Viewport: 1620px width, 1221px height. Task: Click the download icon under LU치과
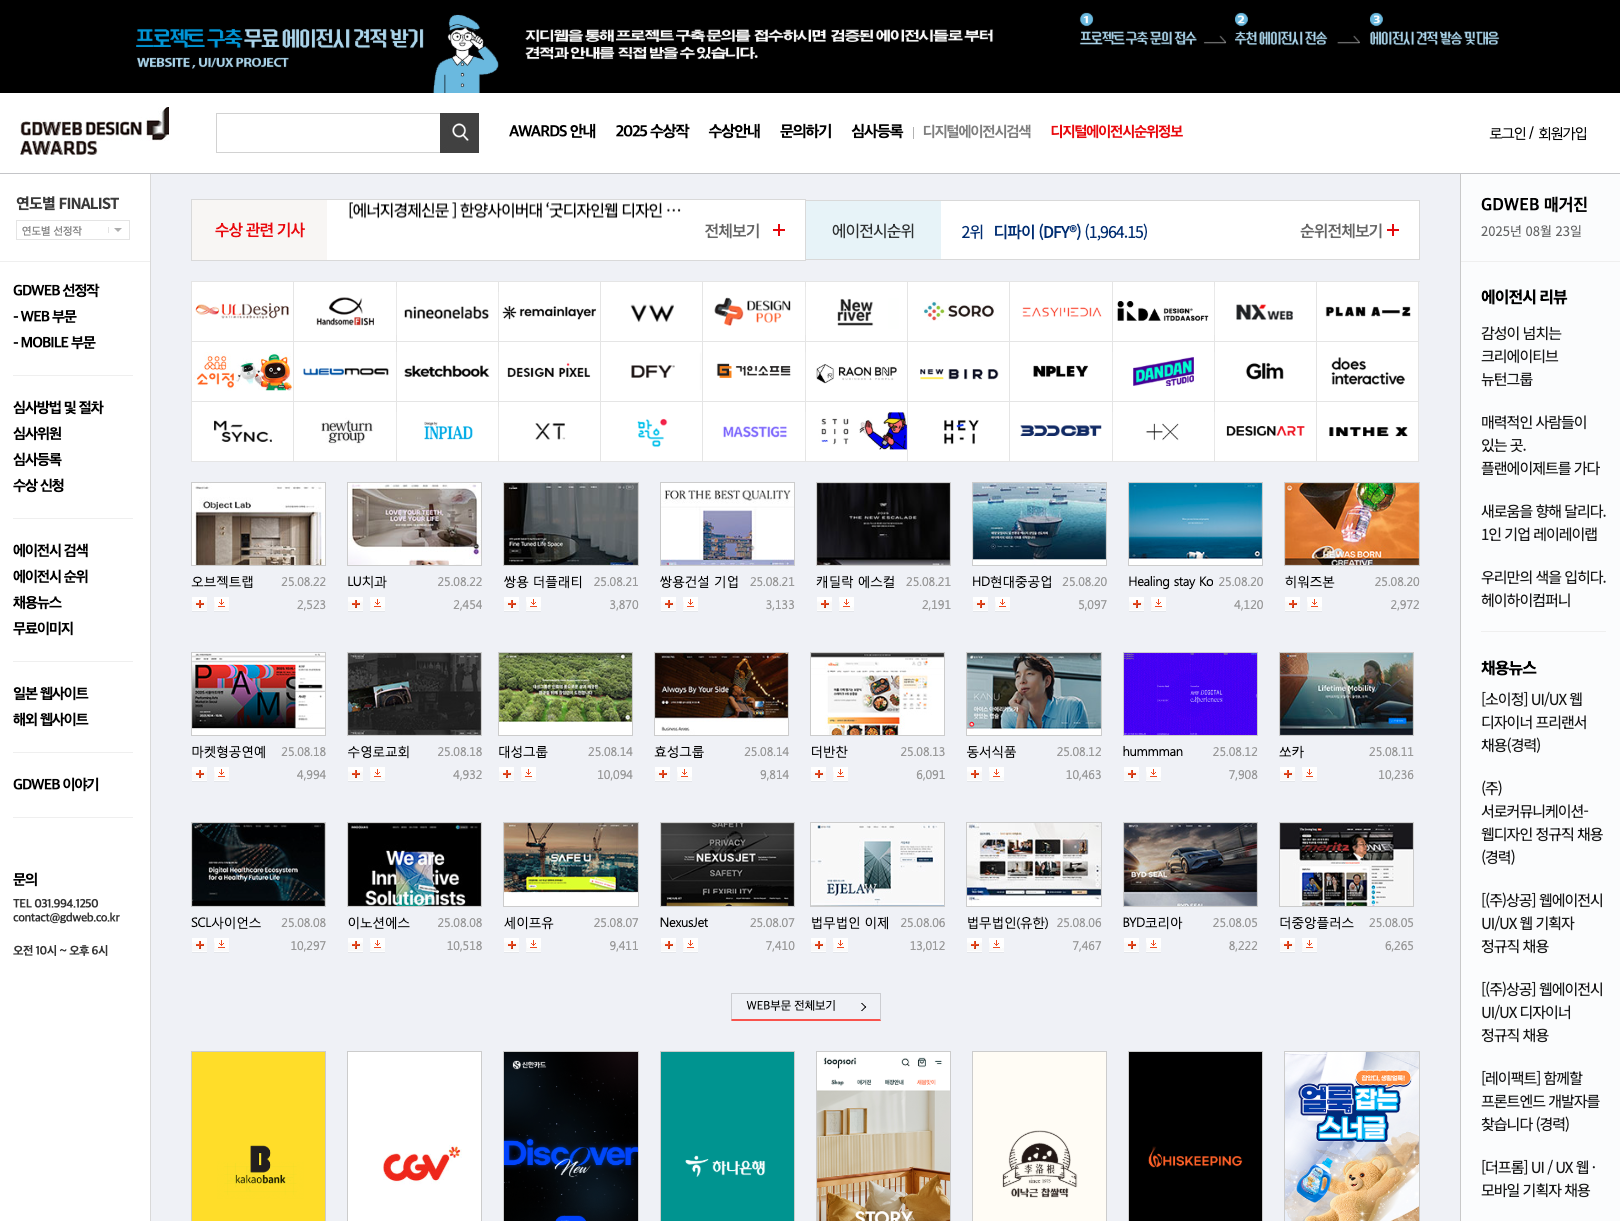pyautogui.click(x=378, y=604)
